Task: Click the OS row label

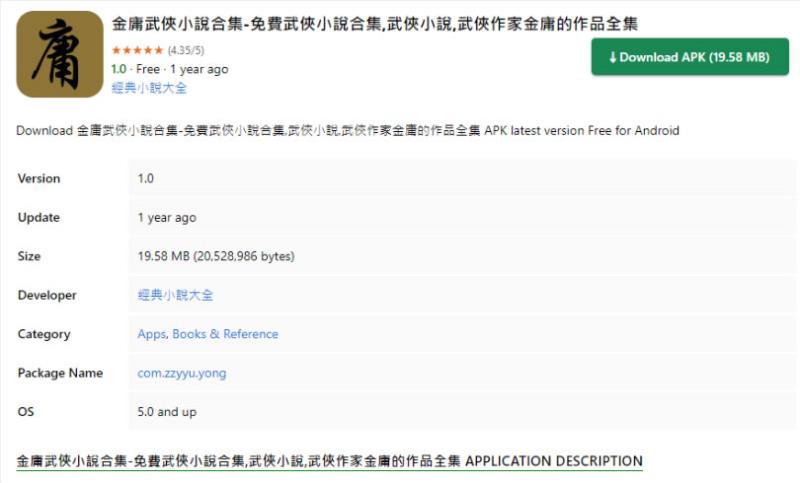Action: (x=26, y=412)
